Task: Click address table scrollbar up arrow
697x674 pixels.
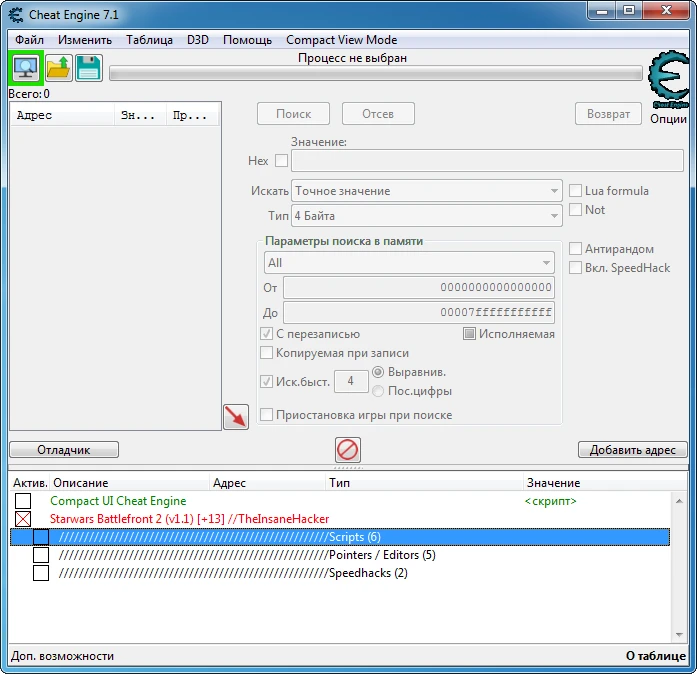Action: pos(679,501)
